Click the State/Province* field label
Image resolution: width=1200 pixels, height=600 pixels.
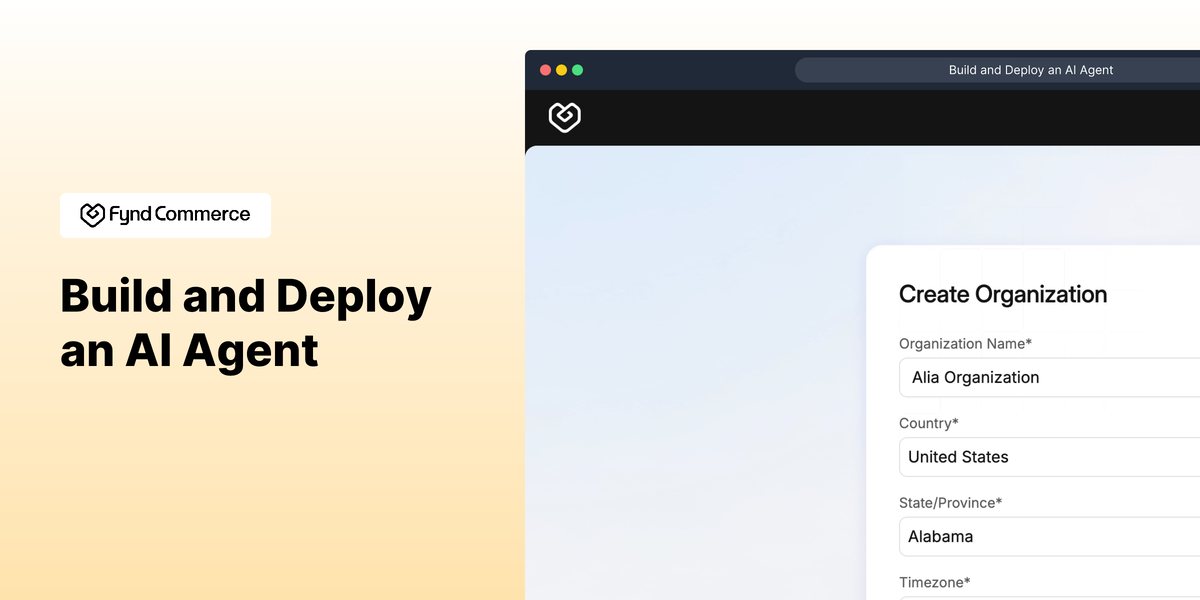pos(950,503)
